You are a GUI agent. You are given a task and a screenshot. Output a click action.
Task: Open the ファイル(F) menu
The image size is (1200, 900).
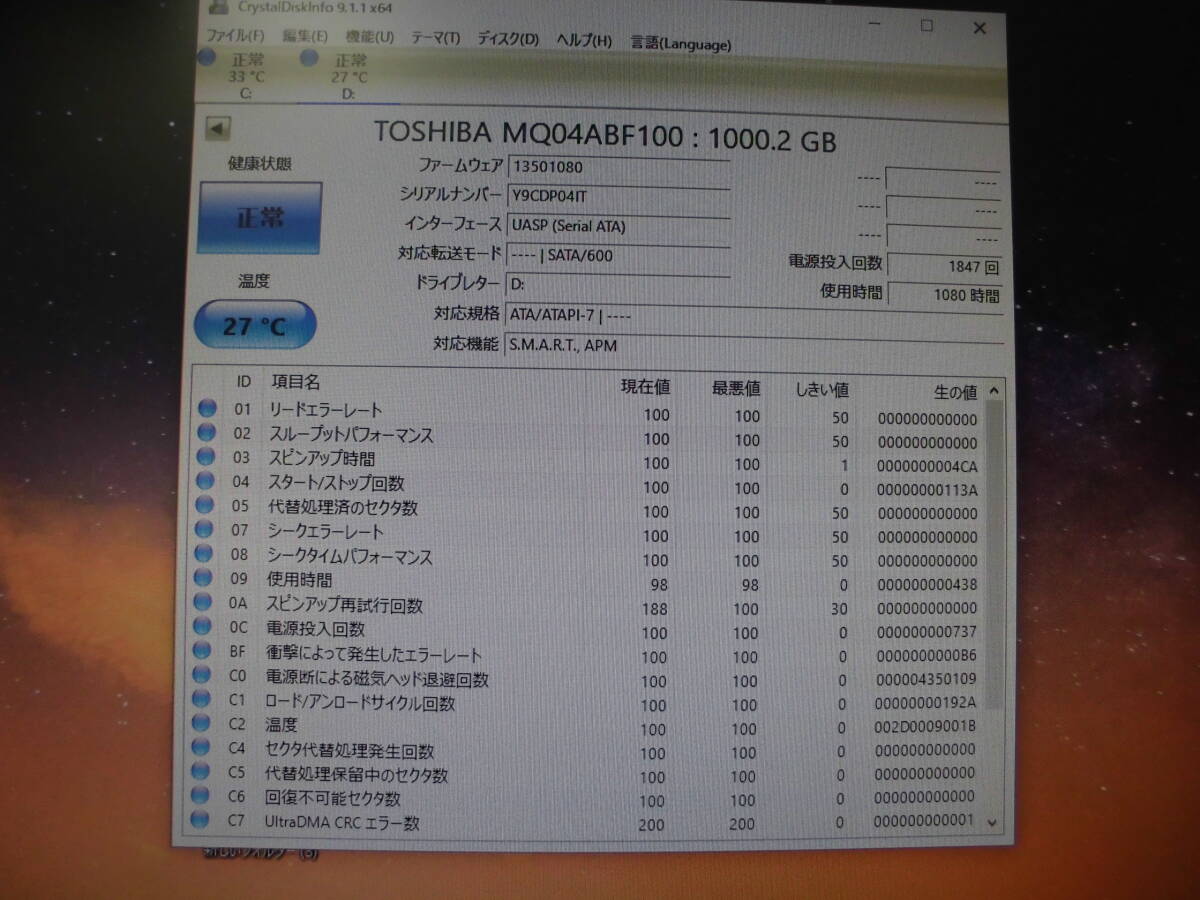point(234,37)
